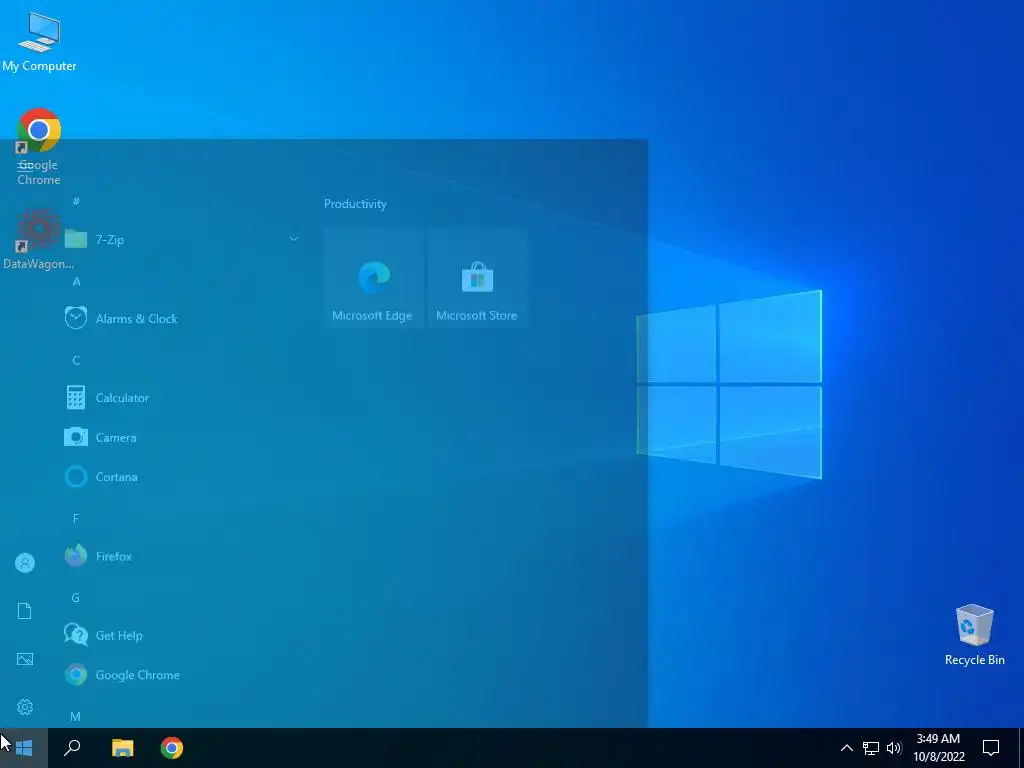This screenshot has width=1024, height=768.
Task: Show hidden system tray icons
Action: [x=846, y=748]
